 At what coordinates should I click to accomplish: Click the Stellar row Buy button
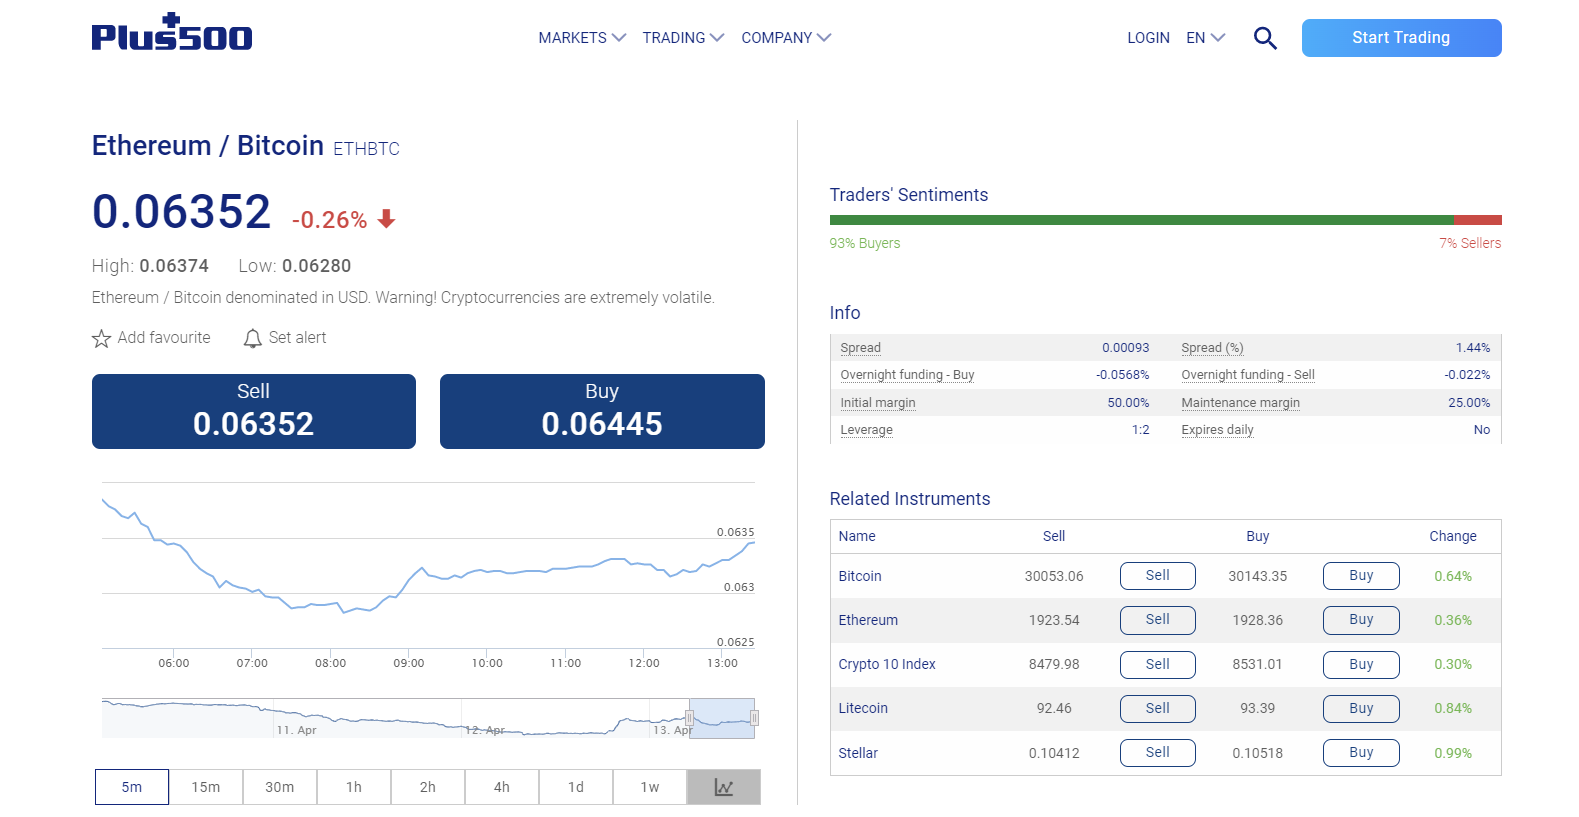tap(1361, 753)
